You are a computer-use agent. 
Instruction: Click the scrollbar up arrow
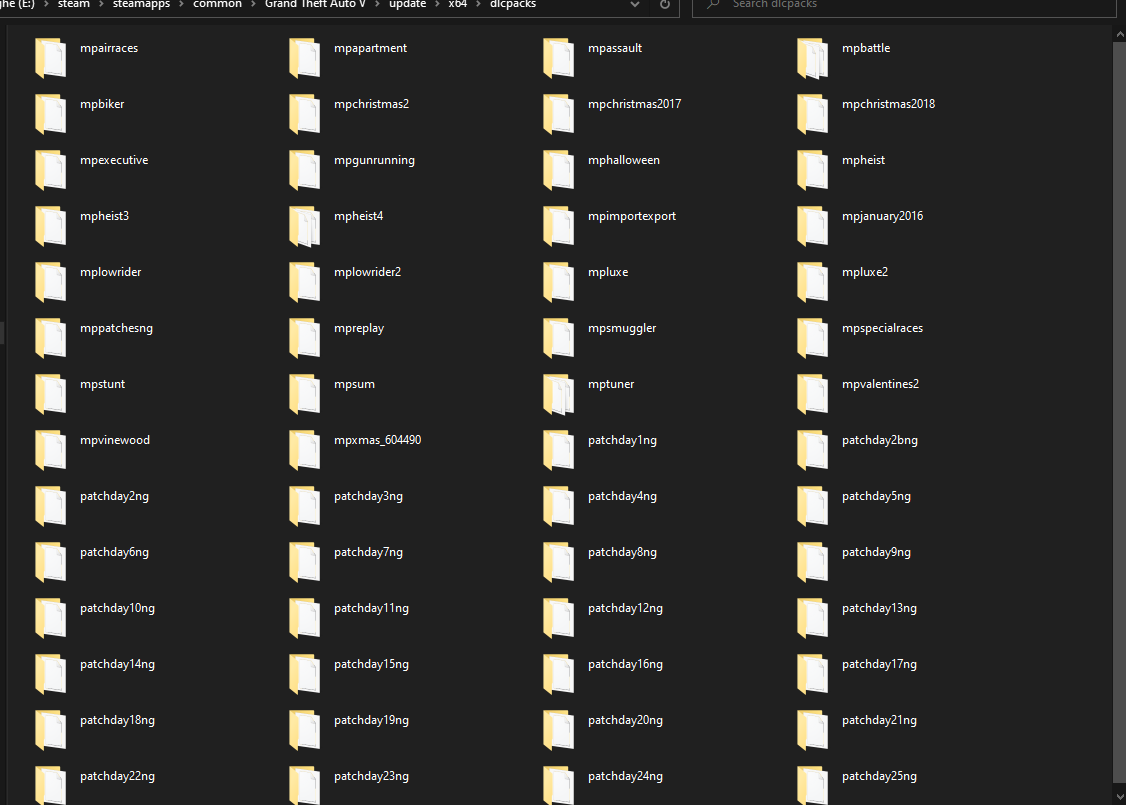pos(1120,34)
